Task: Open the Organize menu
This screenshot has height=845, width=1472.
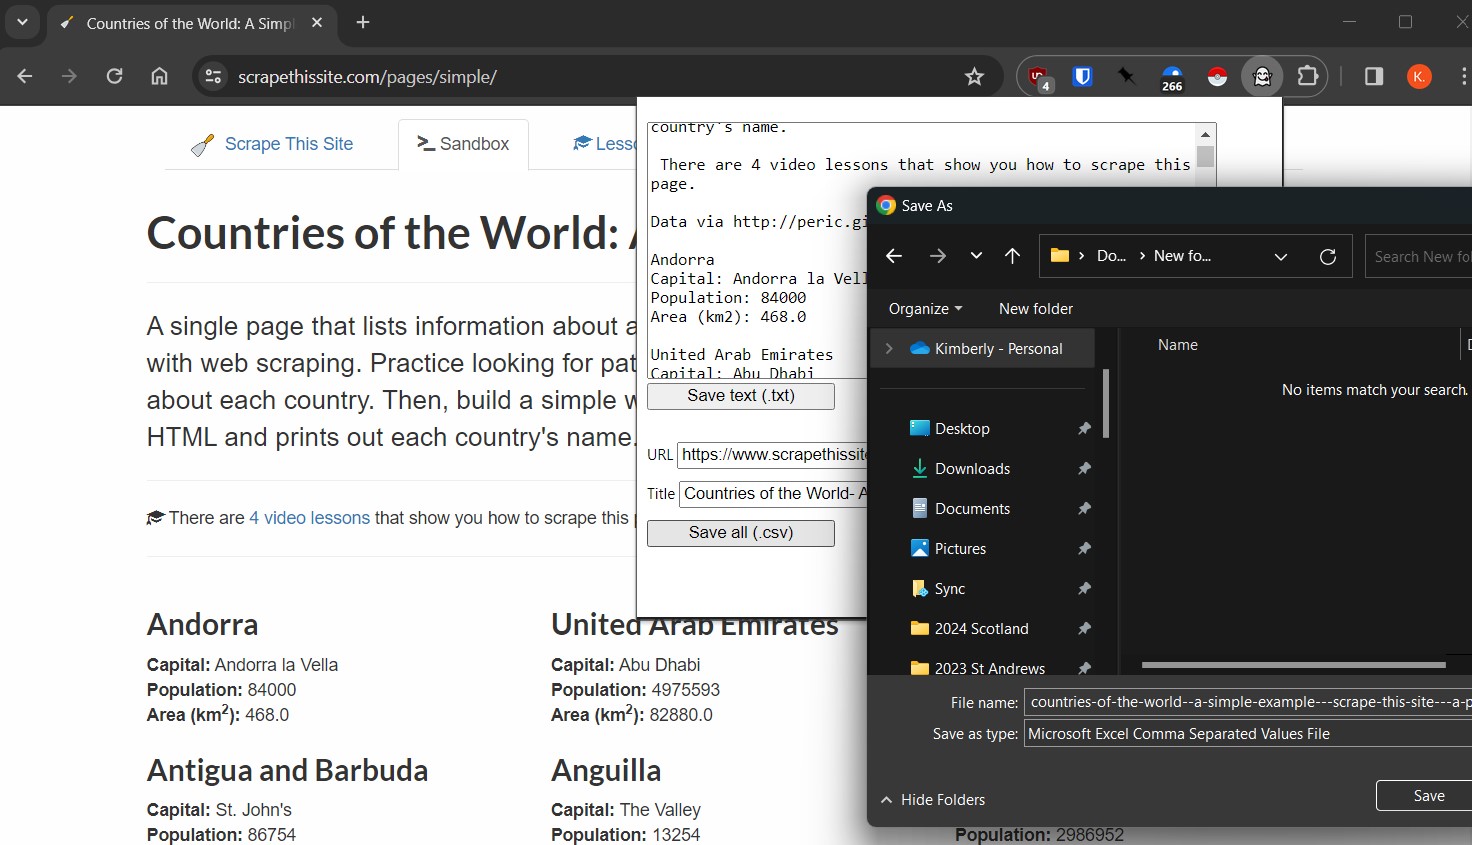Action: 925,309
